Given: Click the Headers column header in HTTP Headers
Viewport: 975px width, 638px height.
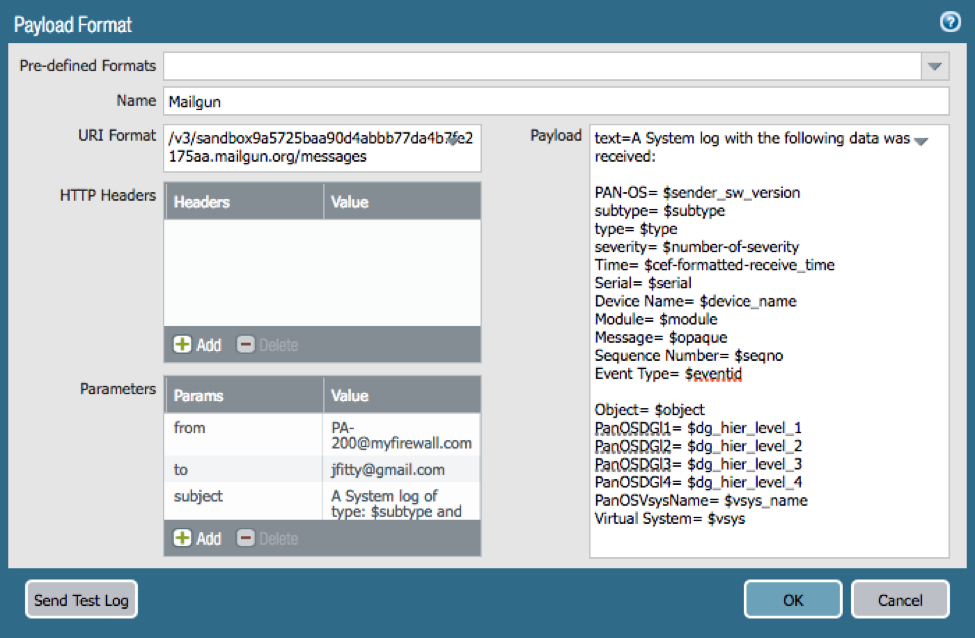Looking at the screenshot, I should coord(243,202).
